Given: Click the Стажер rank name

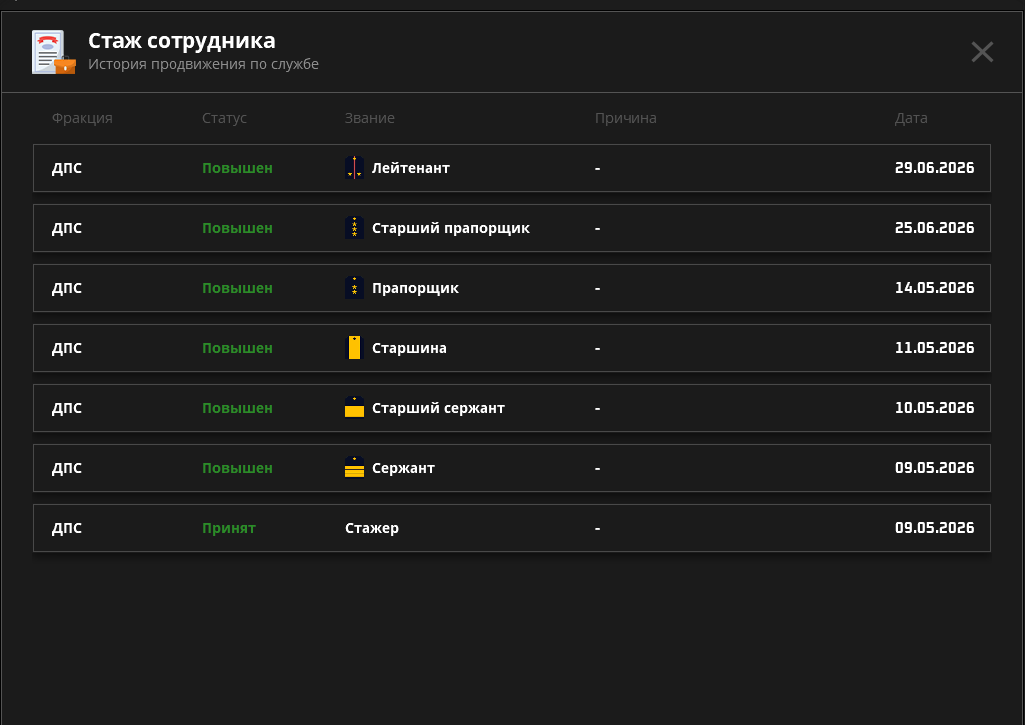Looking at the screenshot, I should (x=372, y=528).
